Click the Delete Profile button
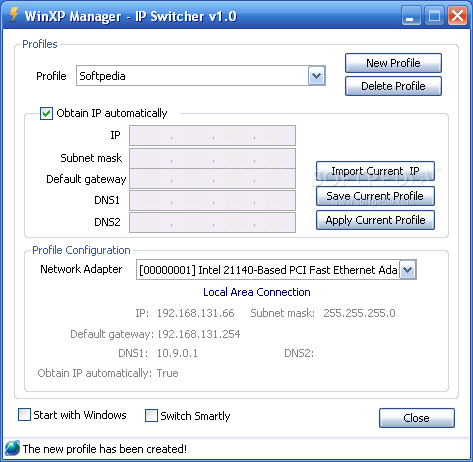 point(393,86)
